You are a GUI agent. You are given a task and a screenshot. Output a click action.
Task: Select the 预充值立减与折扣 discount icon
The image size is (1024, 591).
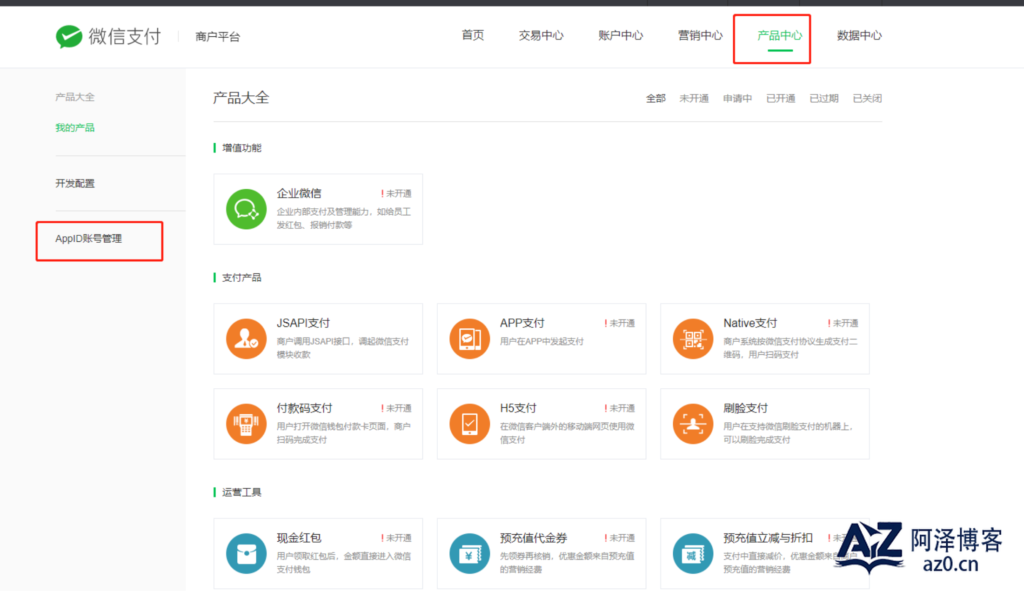693,554
